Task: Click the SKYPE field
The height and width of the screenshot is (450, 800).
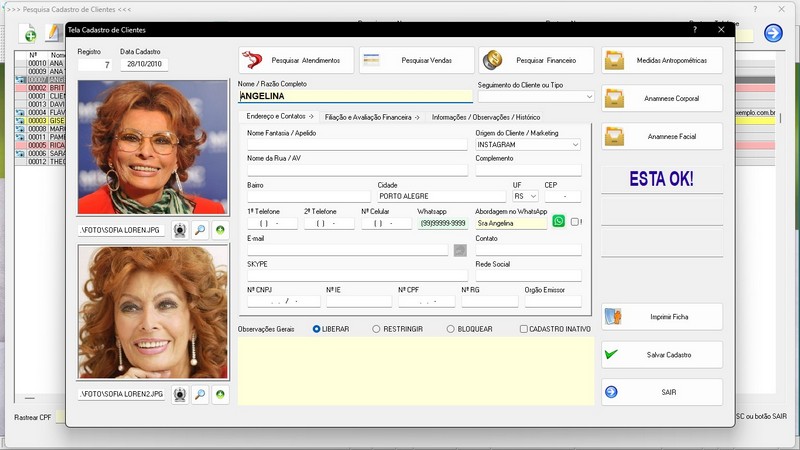Action: click(x=357, y=276)
